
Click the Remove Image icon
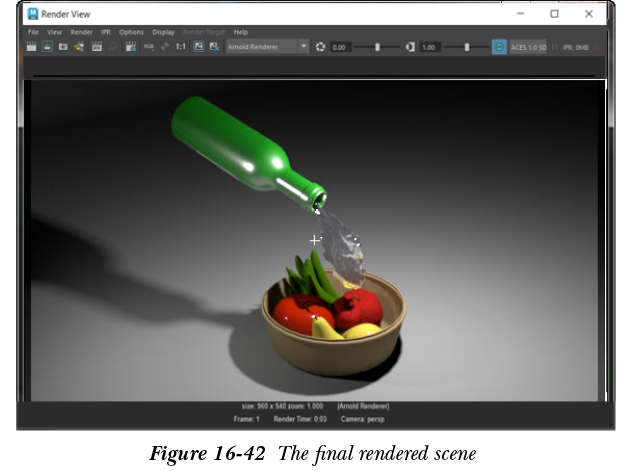point(214,47)
